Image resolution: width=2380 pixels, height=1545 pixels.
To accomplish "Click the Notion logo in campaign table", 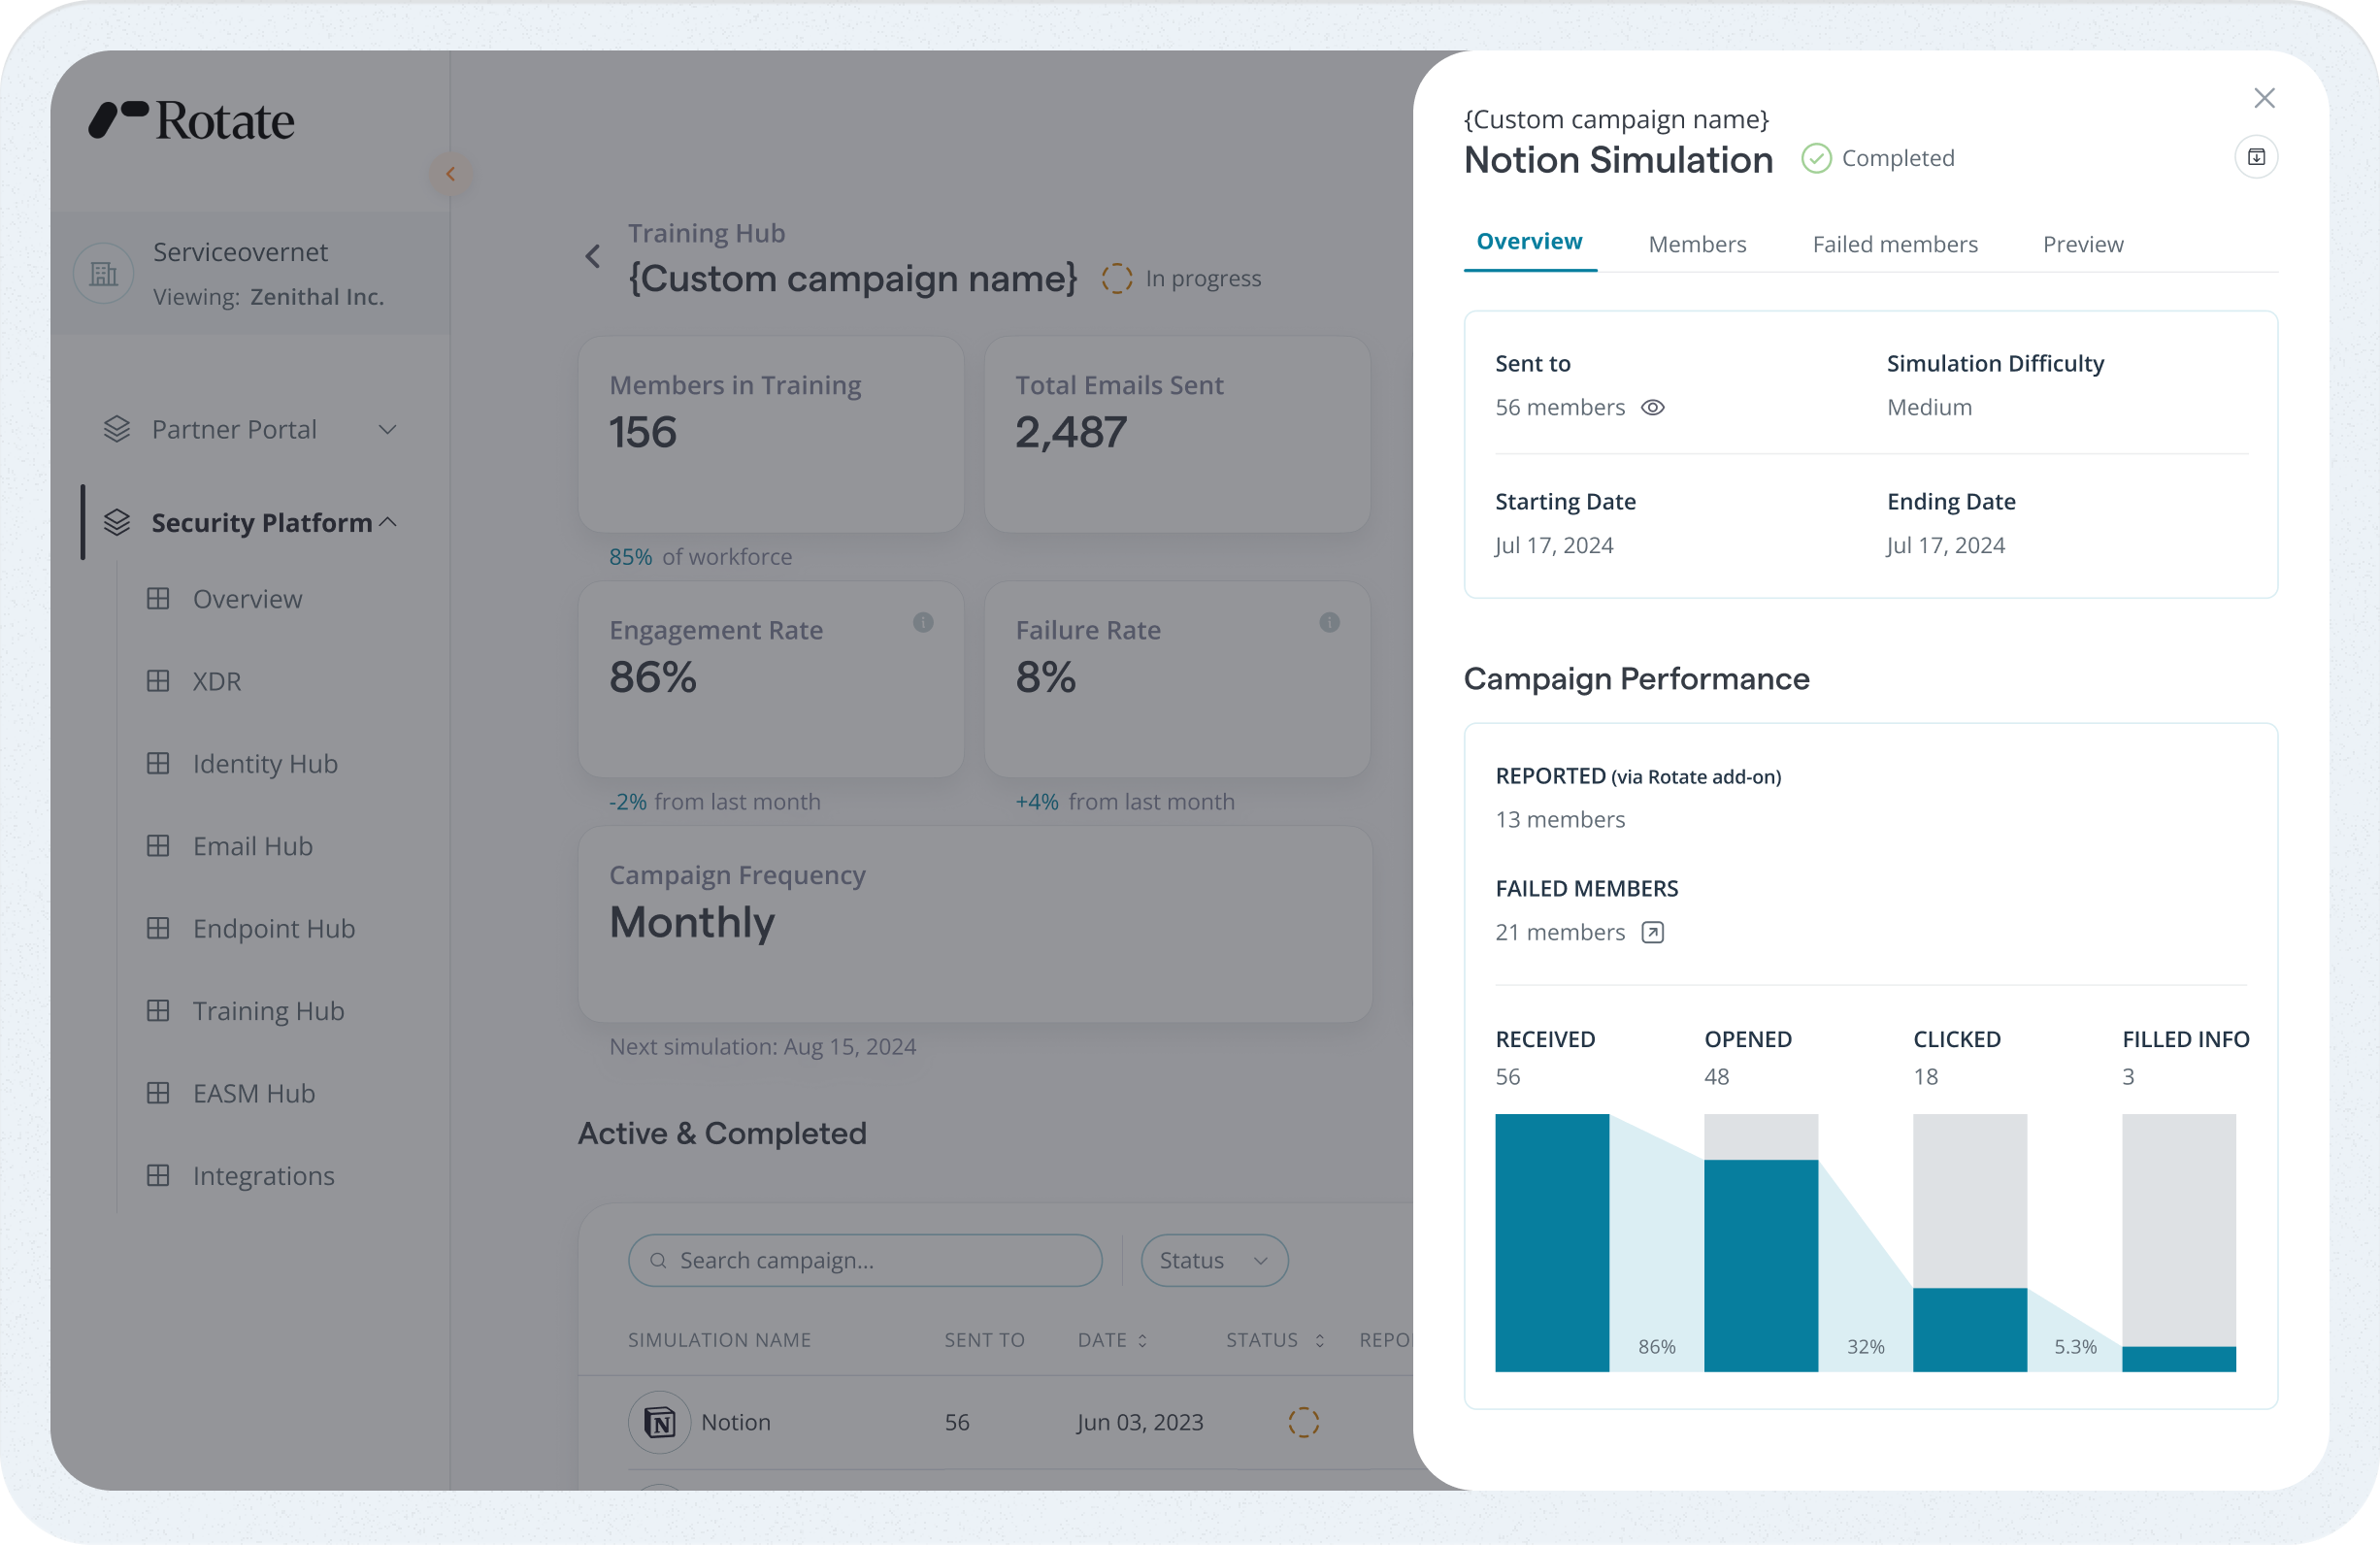I will point(659,1422).
